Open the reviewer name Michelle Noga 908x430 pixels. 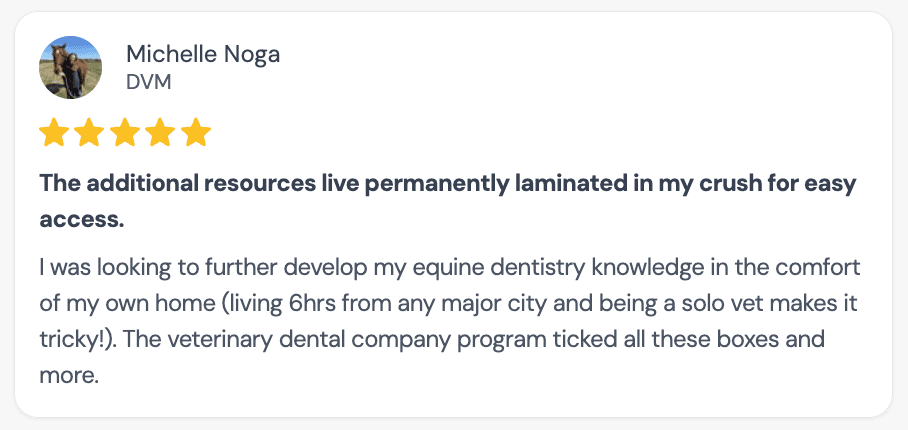pos(203,54)
